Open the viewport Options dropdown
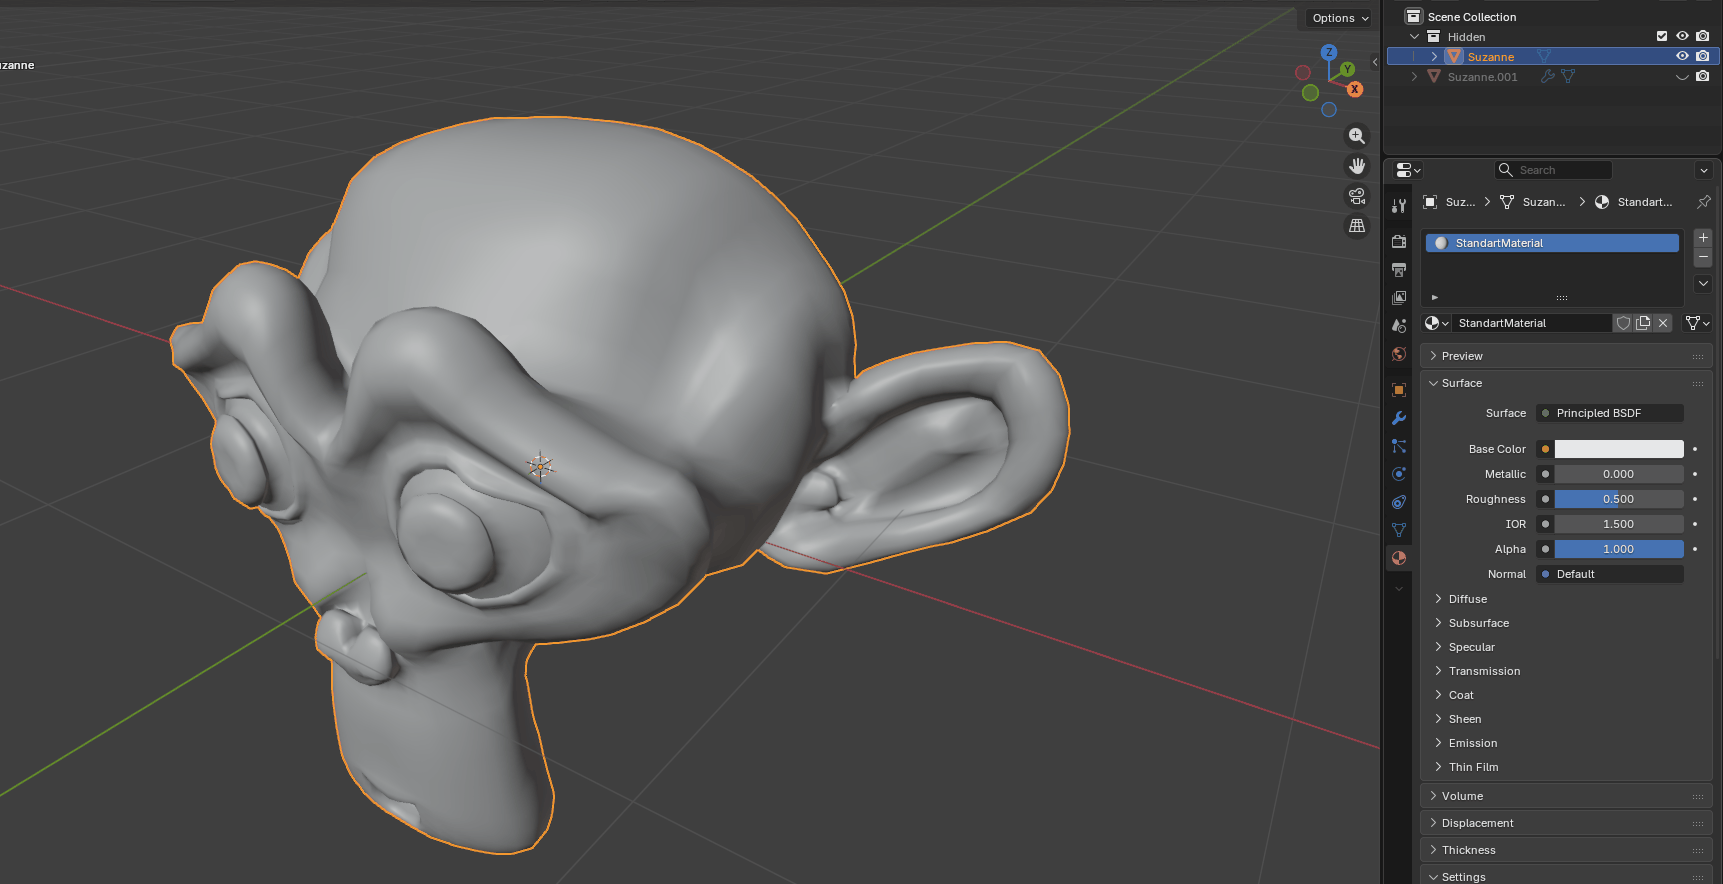Image resolution: width=1723 pixels, height=884 pixels. [1340, 18]
